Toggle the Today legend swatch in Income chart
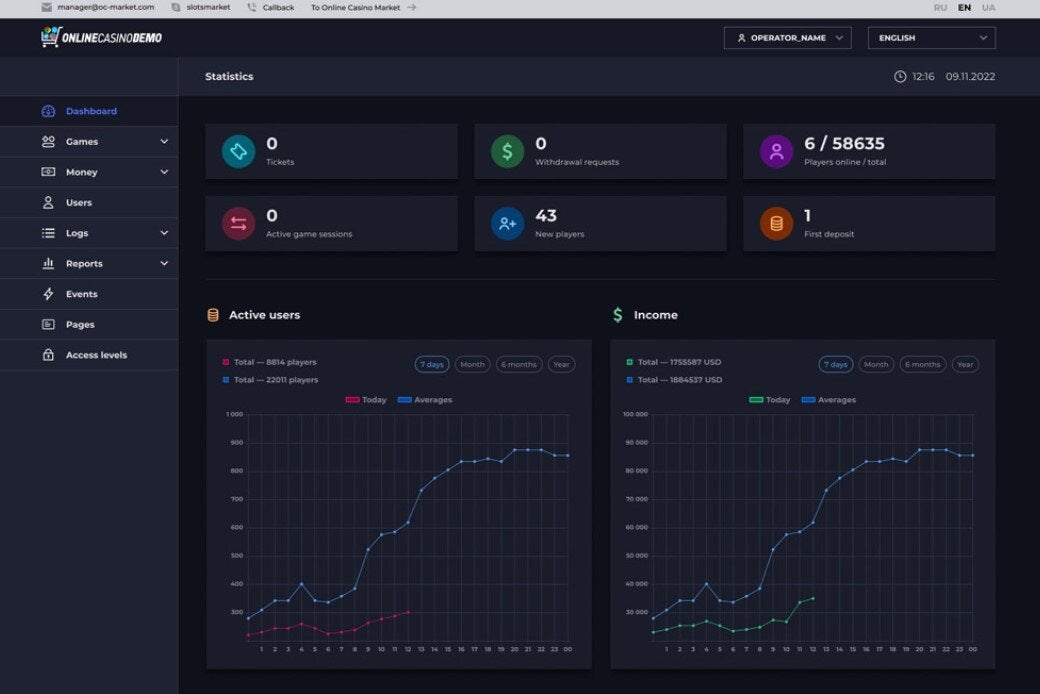This screenshot has width=1040, height=694. click(755, 400)
